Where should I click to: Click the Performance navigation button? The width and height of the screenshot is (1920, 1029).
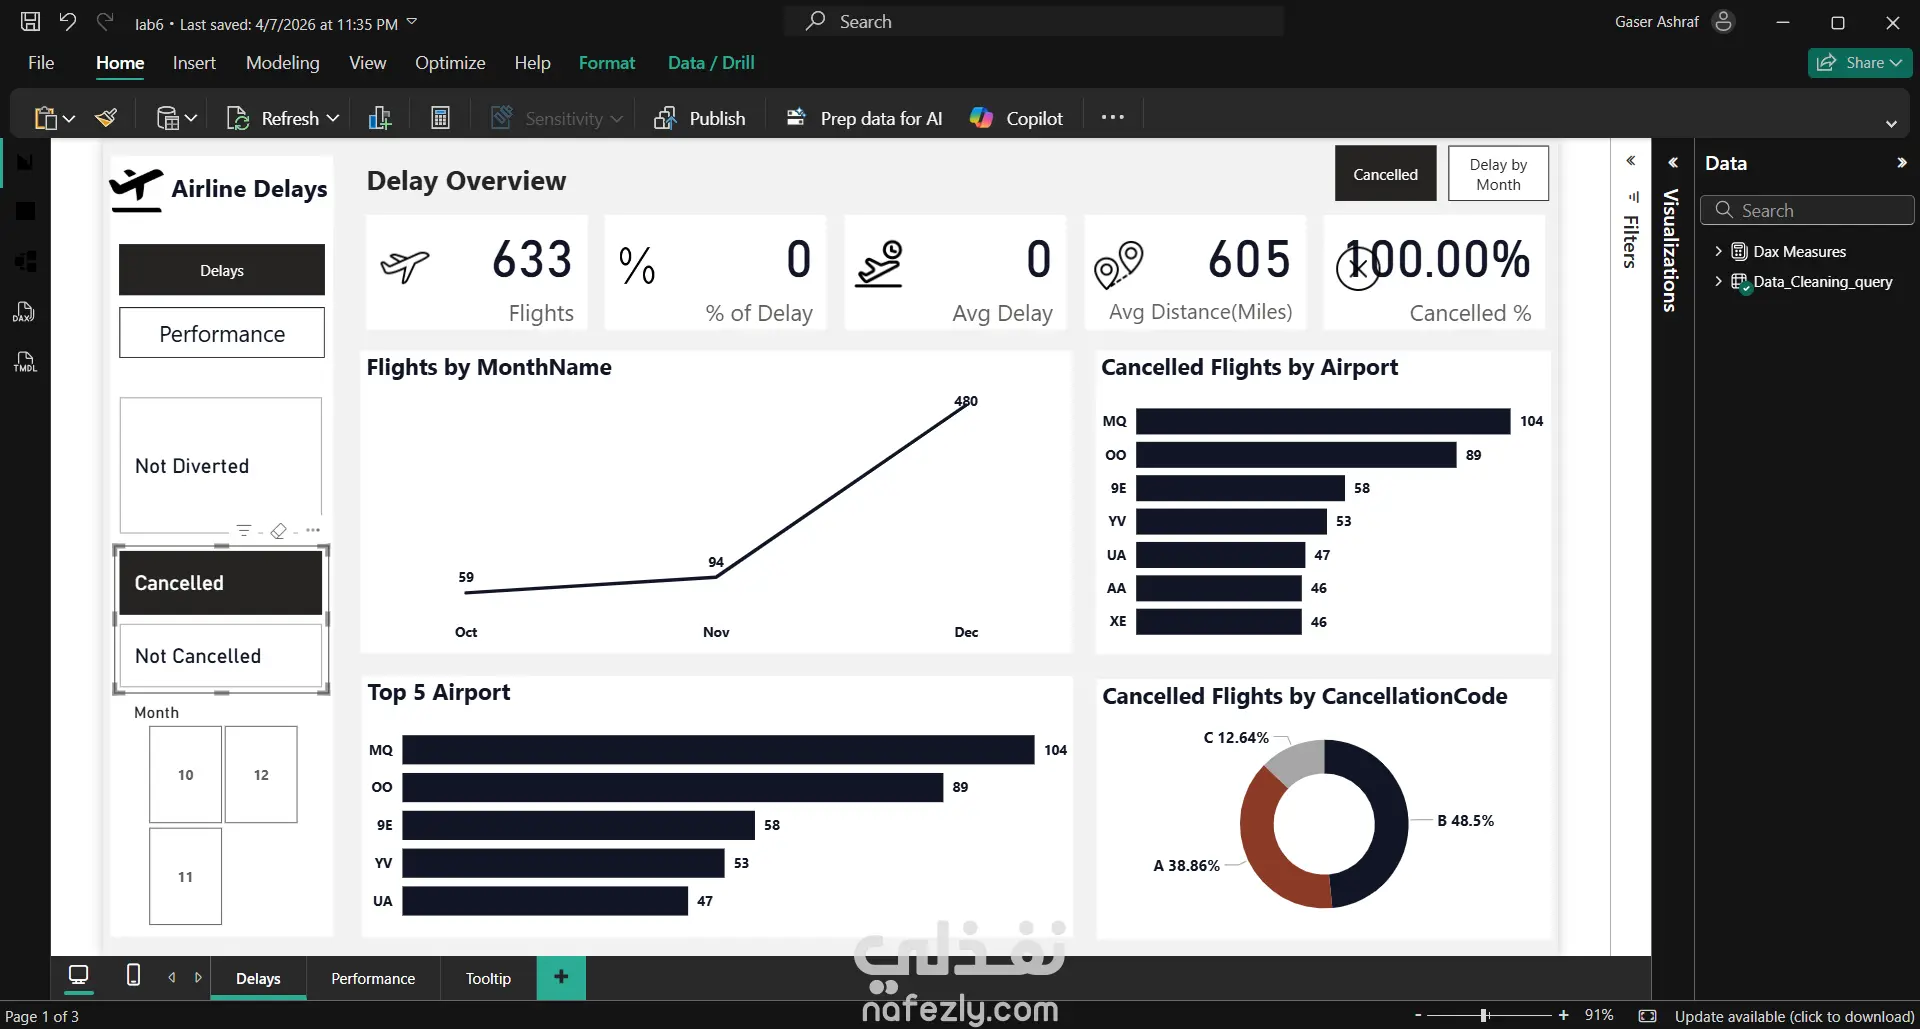222,333
